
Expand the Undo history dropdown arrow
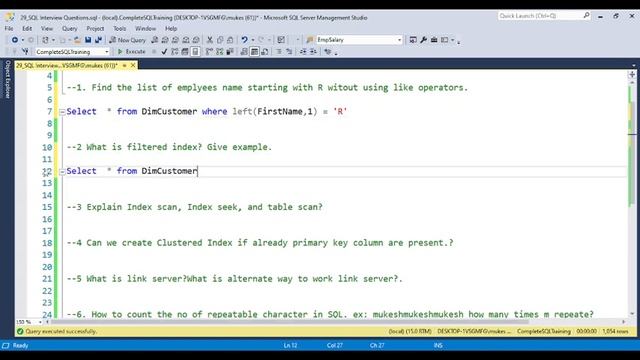(253, 40)
